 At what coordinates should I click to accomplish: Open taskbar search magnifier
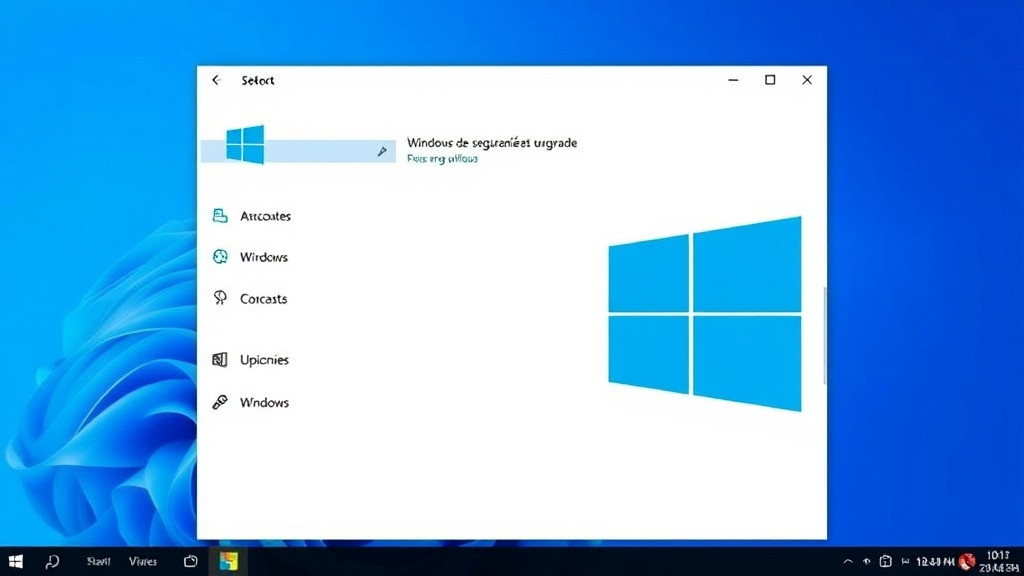click(x=52, y=561)
